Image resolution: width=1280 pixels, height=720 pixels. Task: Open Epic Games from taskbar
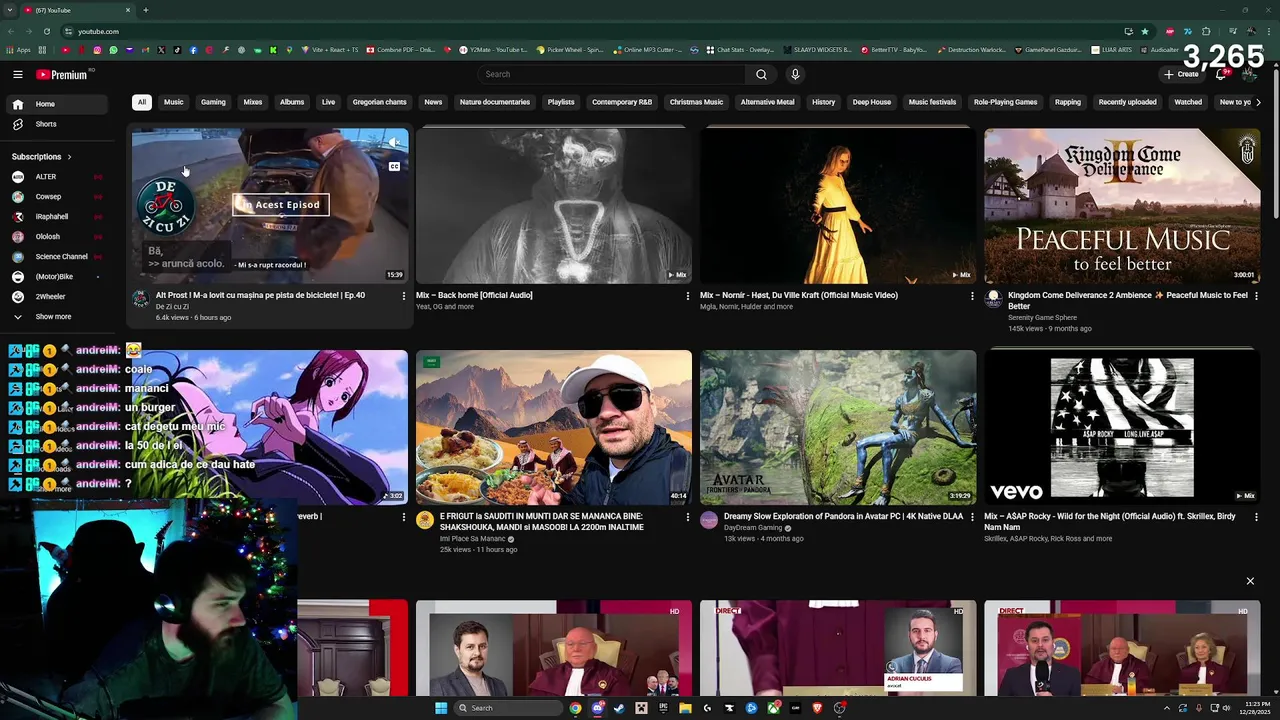tap(663, 708)
